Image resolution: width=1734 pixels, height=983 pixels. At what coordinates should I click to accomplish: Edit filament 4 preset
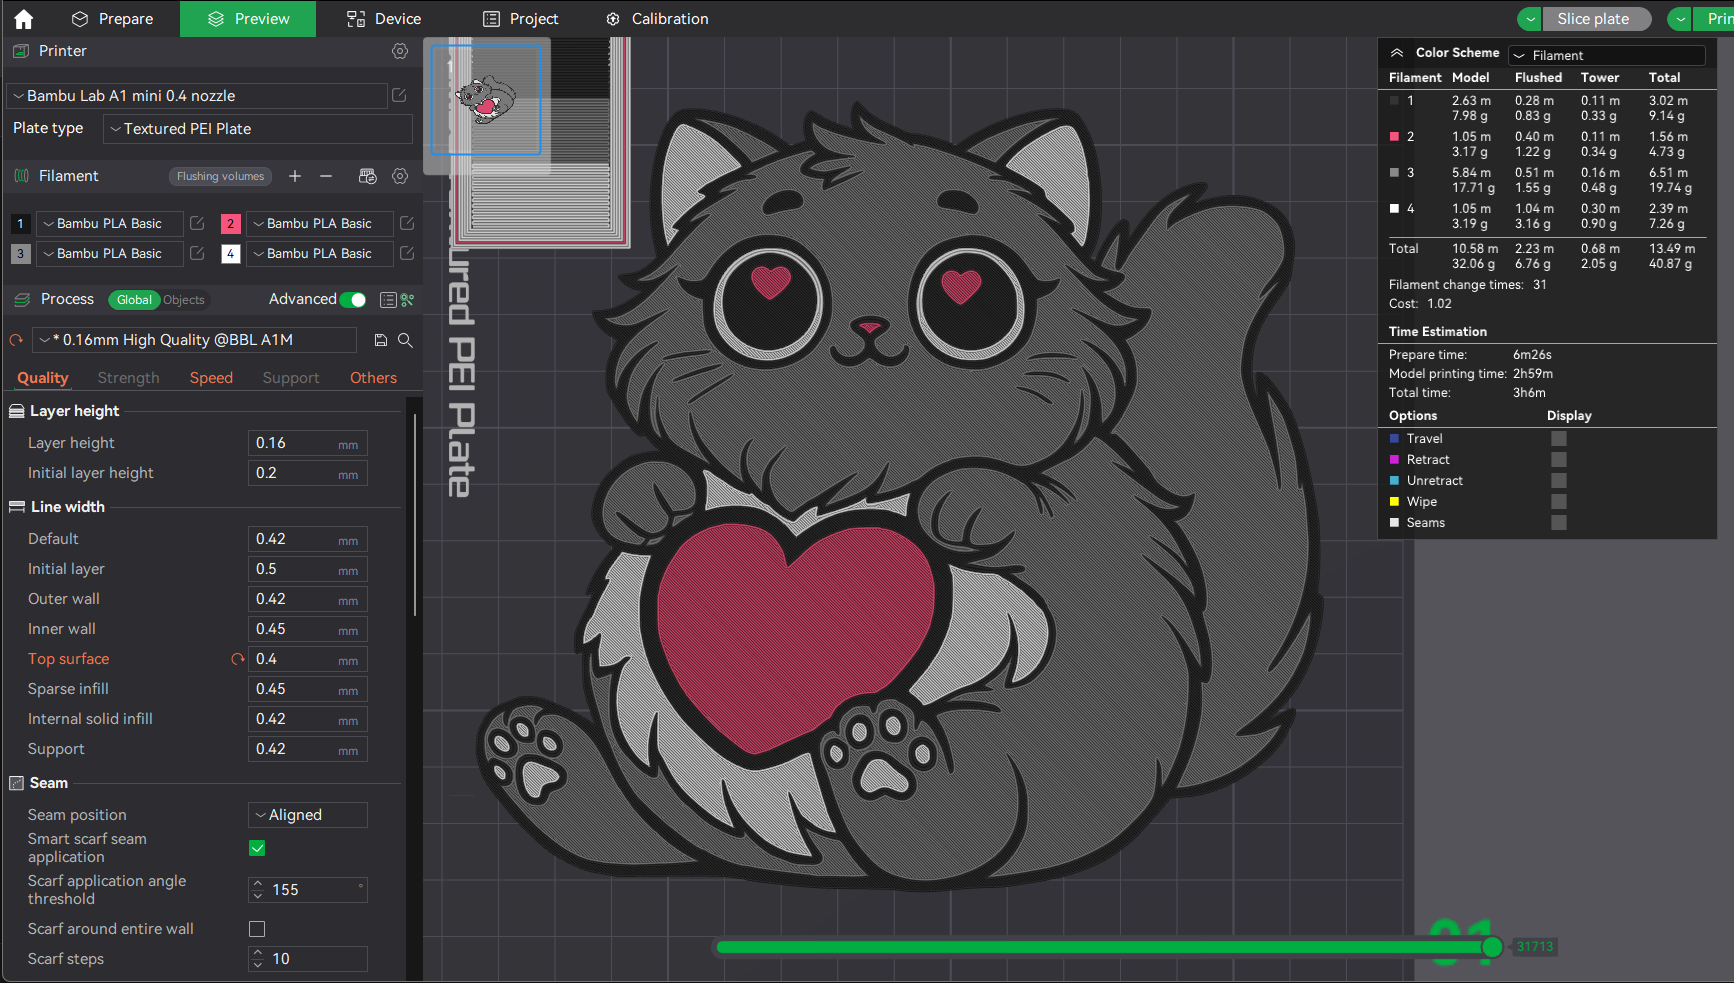(x=407, y=254)
